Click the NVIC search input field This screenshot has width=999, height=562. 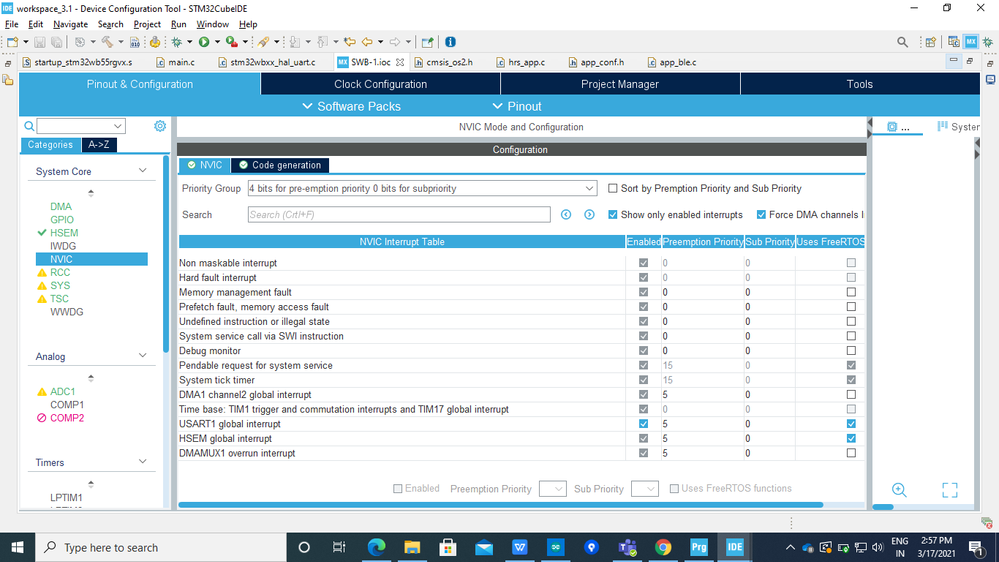tap(399, 215)
